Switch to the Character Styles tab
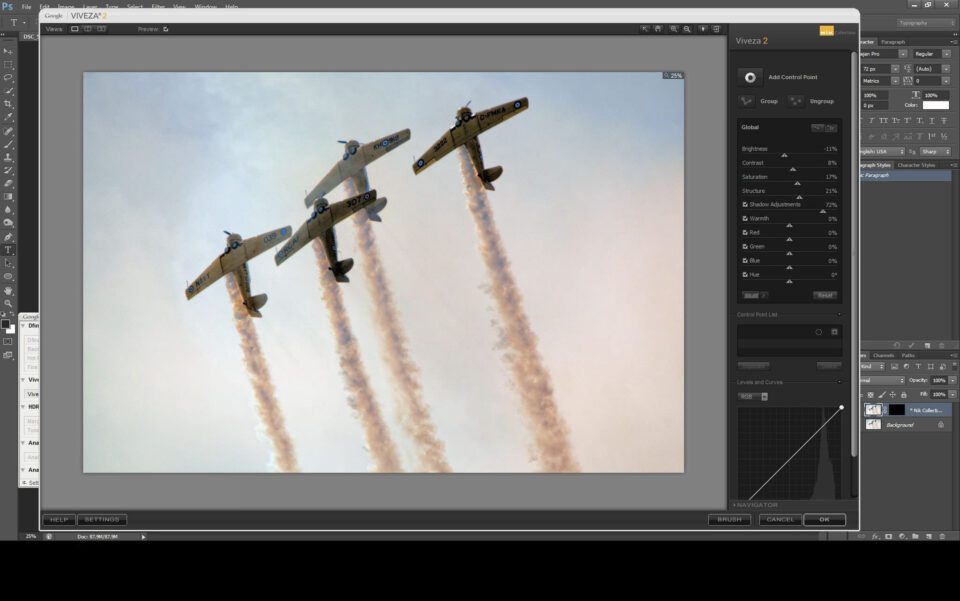The image size is (960, 601). [x=916, y=165]
